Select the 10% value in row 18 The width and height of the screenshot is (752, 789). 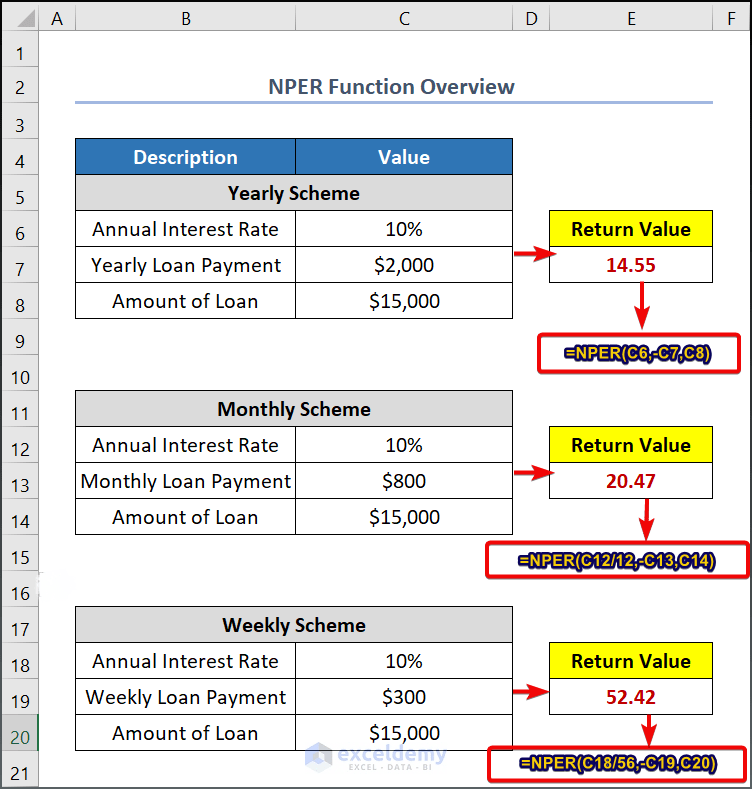(x=404, y=661)
